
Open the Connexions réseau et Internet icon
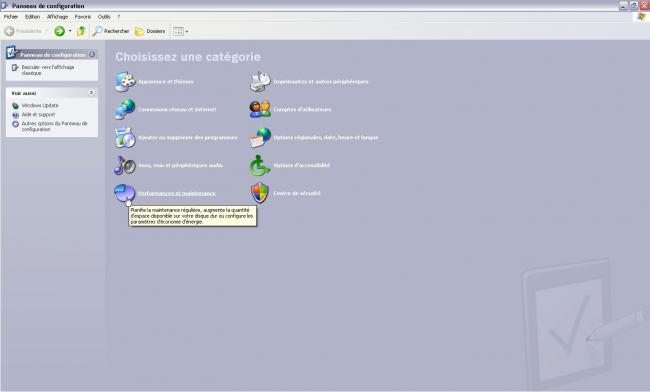point(125,109)
